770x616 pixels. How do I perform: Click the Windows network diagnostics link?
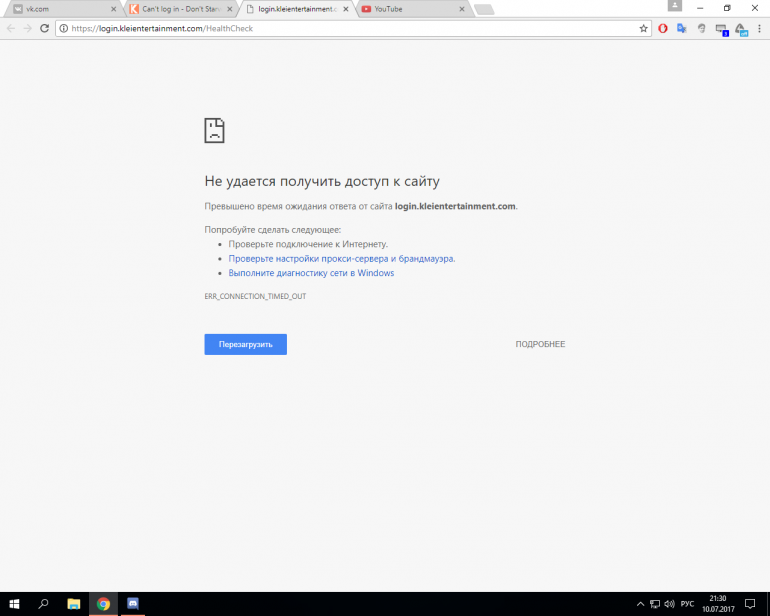click(x=311, y=273)
